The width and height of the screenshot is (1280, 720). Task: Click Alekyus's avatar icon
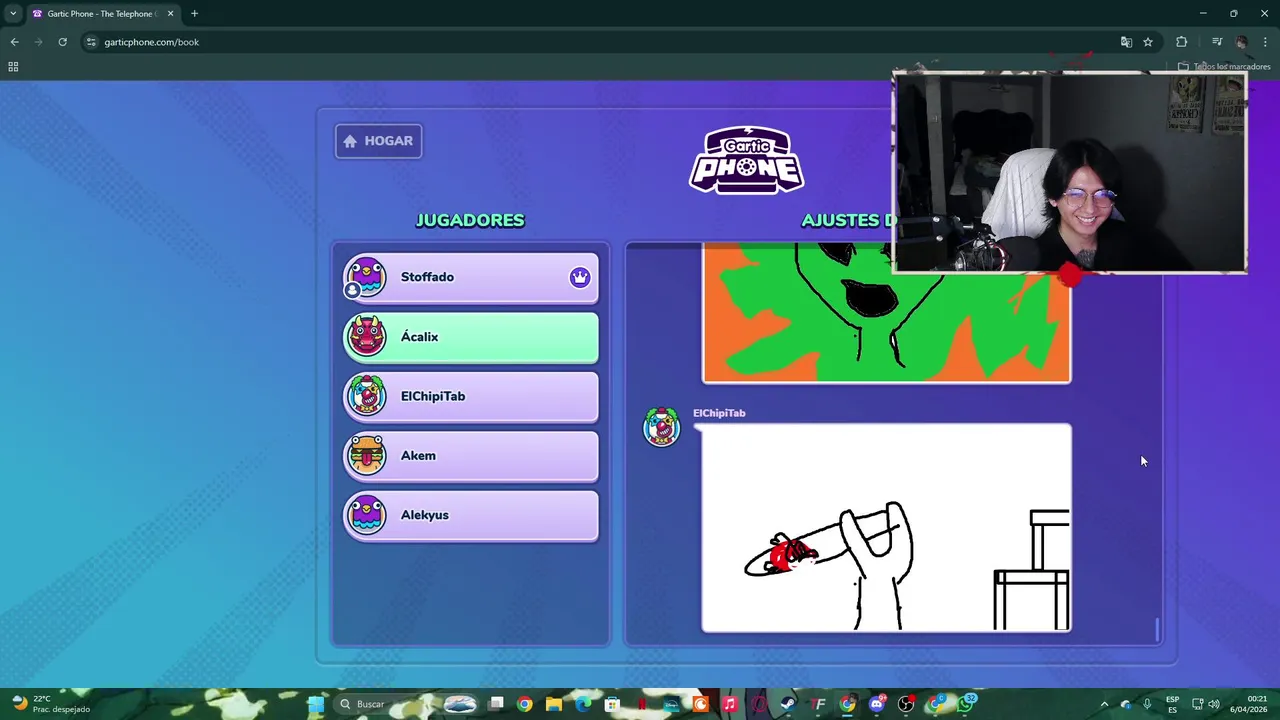coord(366,515)
